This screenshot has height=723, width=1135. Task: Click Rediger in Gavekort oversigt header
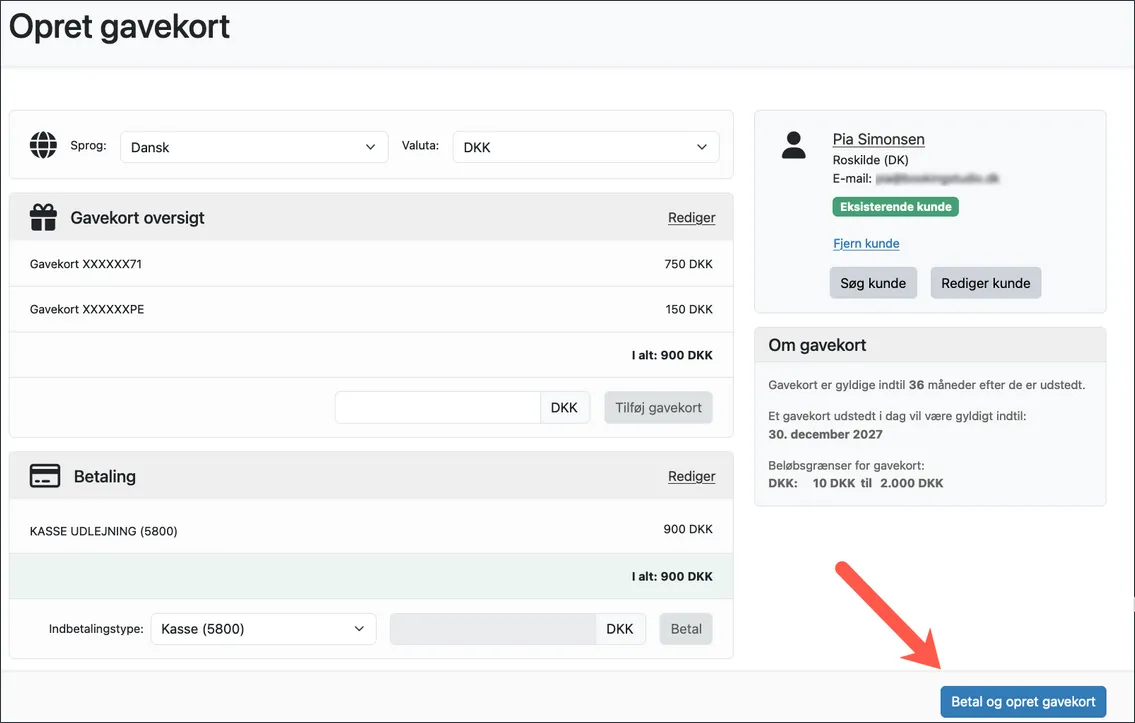[x=691, y=218]
